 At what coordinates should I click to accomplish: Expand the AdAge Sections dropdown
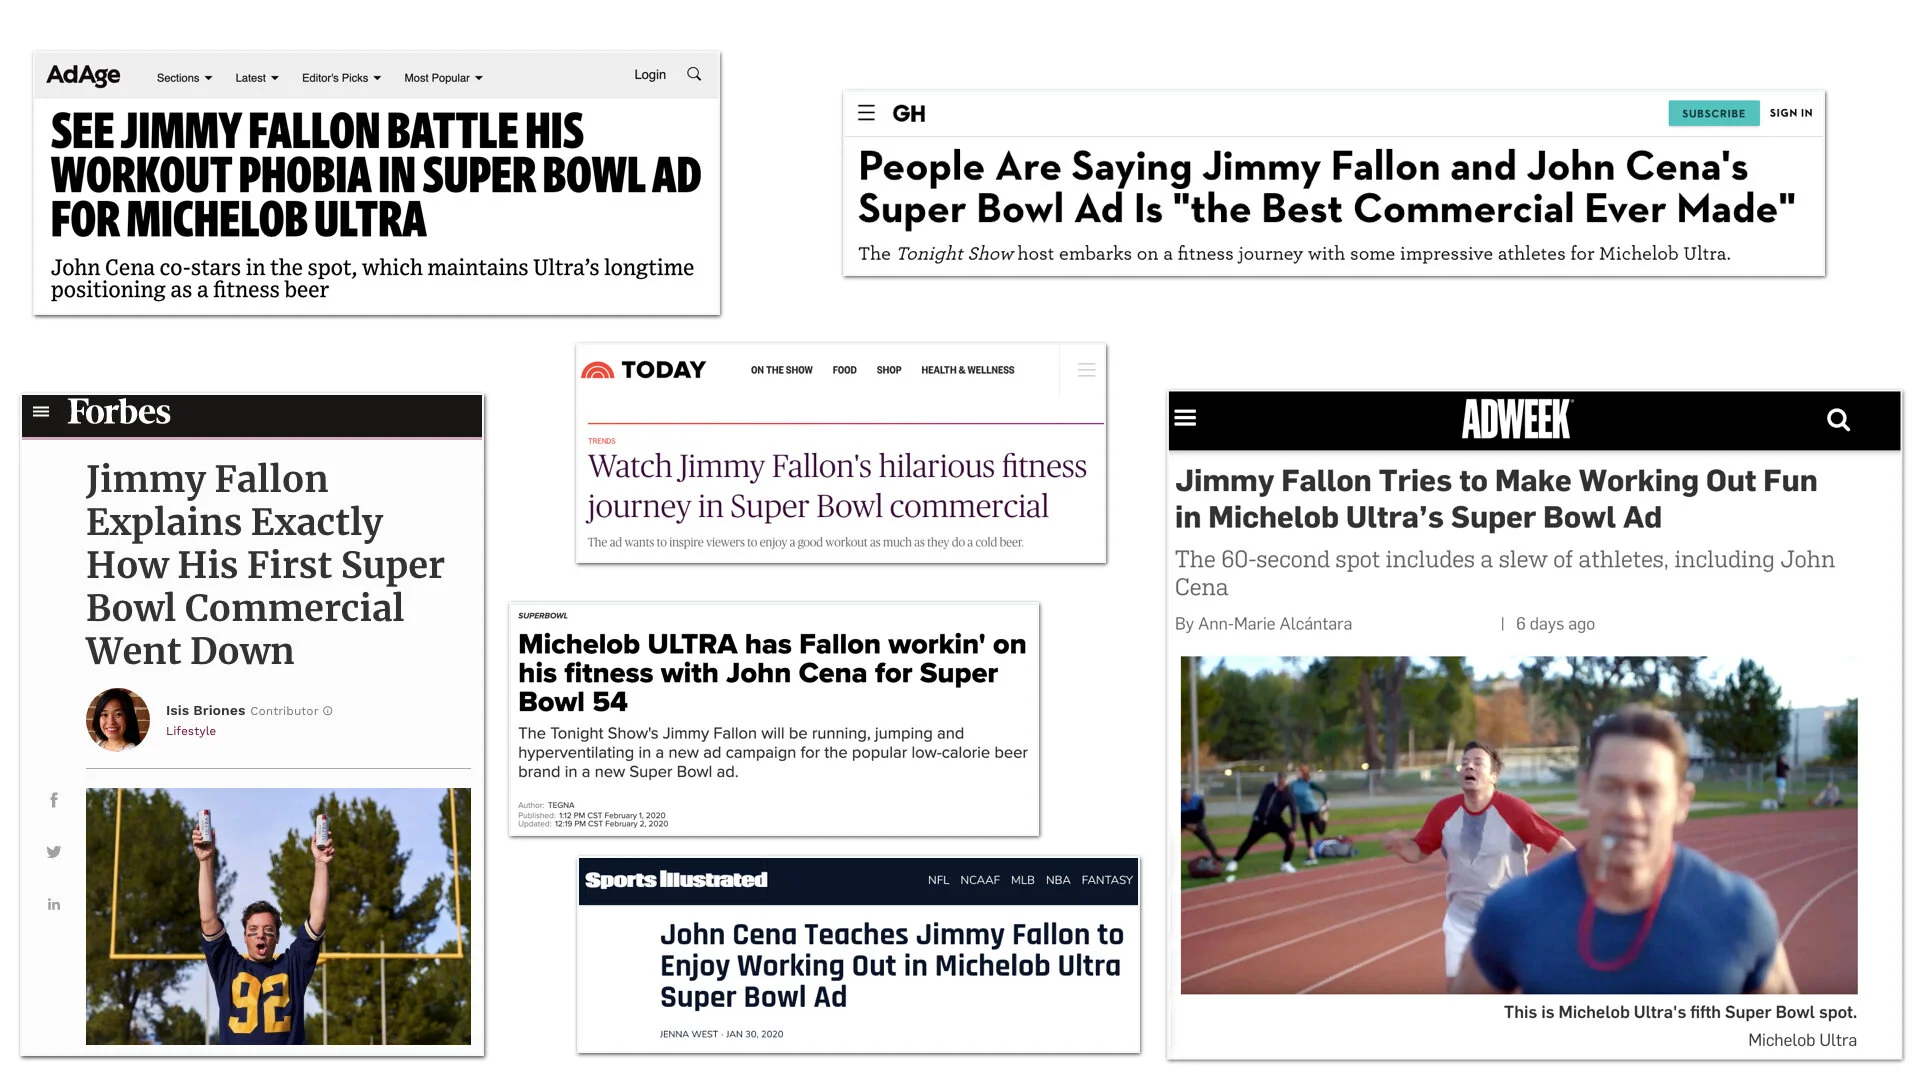[184, 78]
